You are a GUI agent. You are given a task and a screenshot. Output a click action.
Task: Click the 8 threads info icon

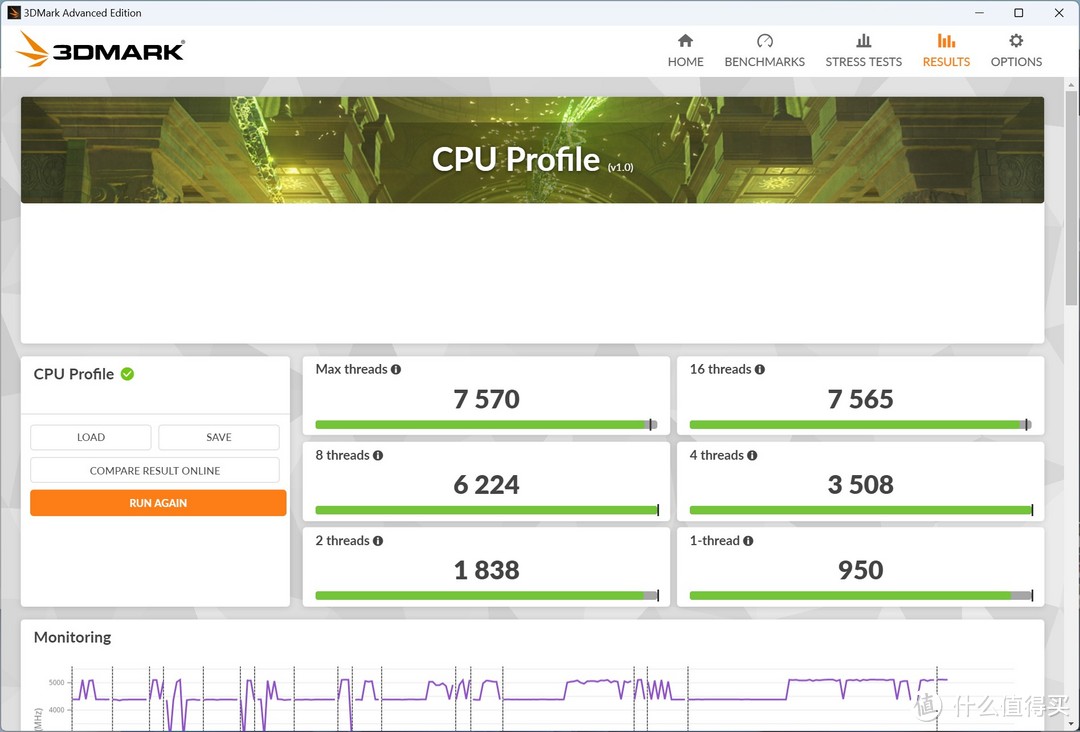pos(378,456)
